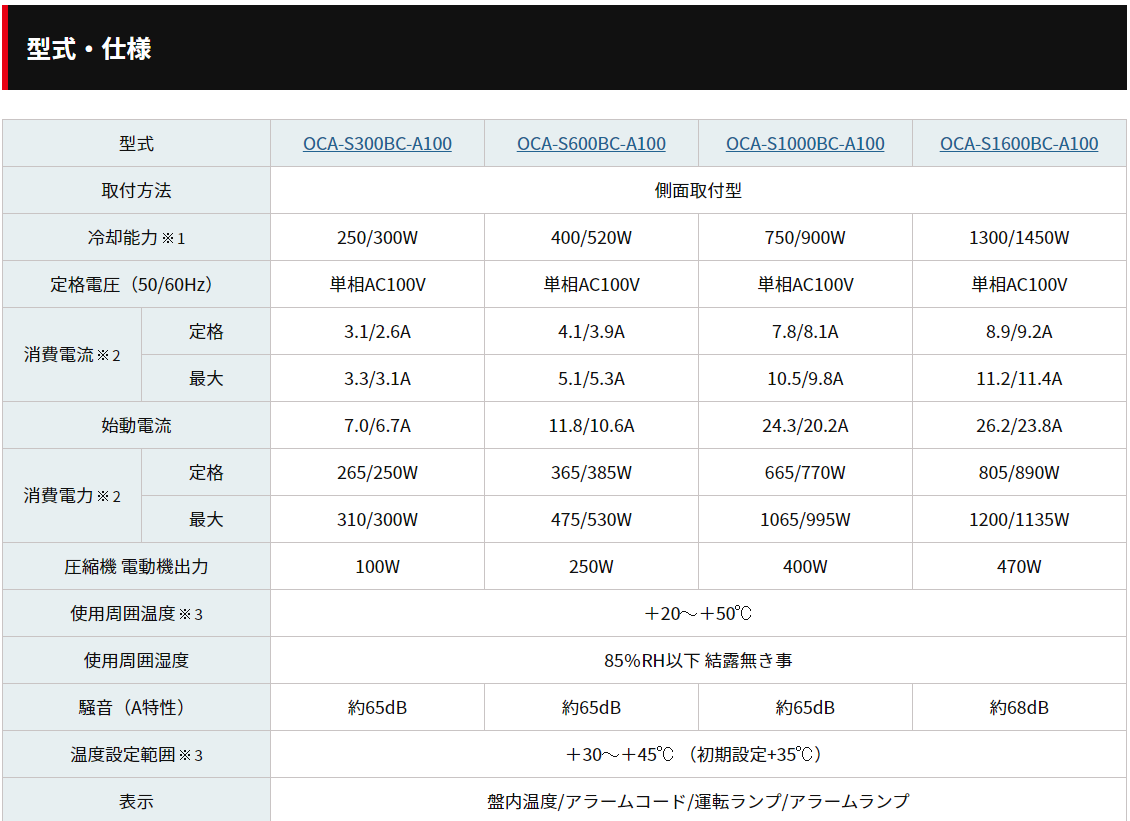
Task: Click the 11.2/11.4A maximum current value
Action: click(1019, 378)
